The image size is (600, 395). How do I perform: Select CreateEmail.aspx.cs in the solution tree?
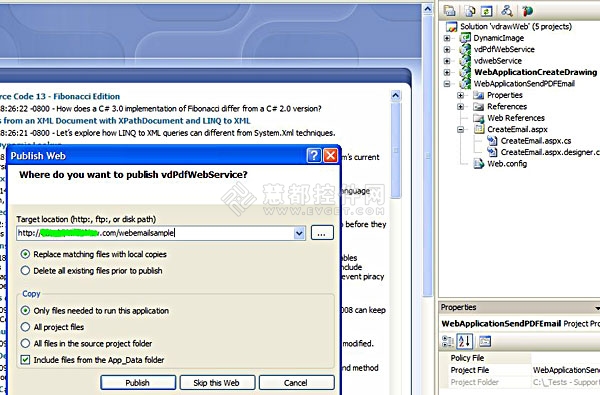[536, 141]
